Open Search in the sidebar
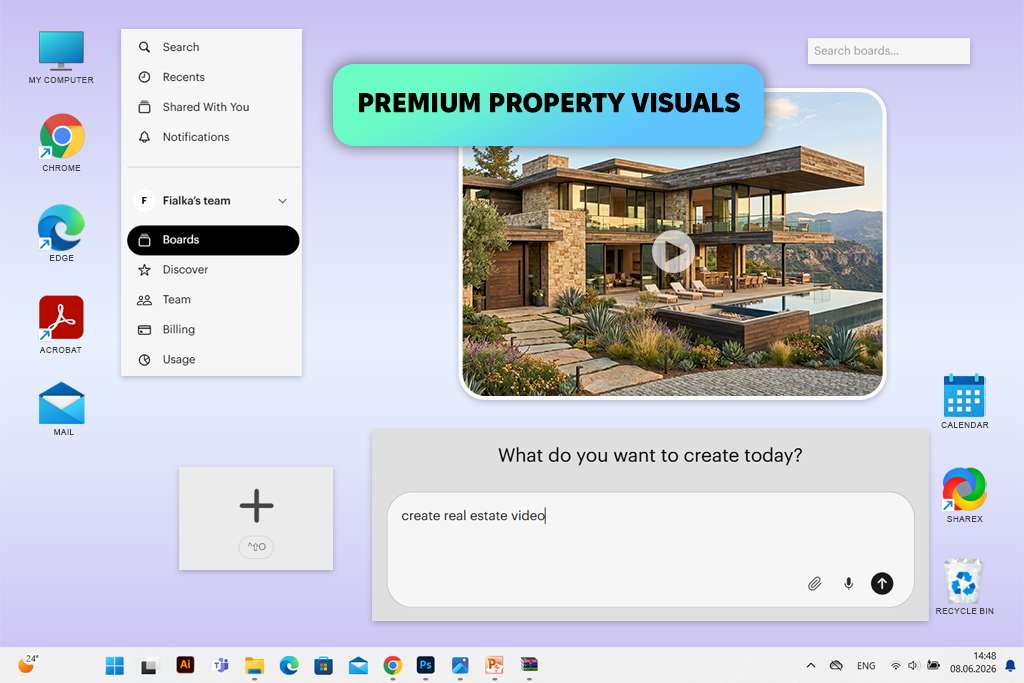The image size is (1024, 683). [213, 47]
